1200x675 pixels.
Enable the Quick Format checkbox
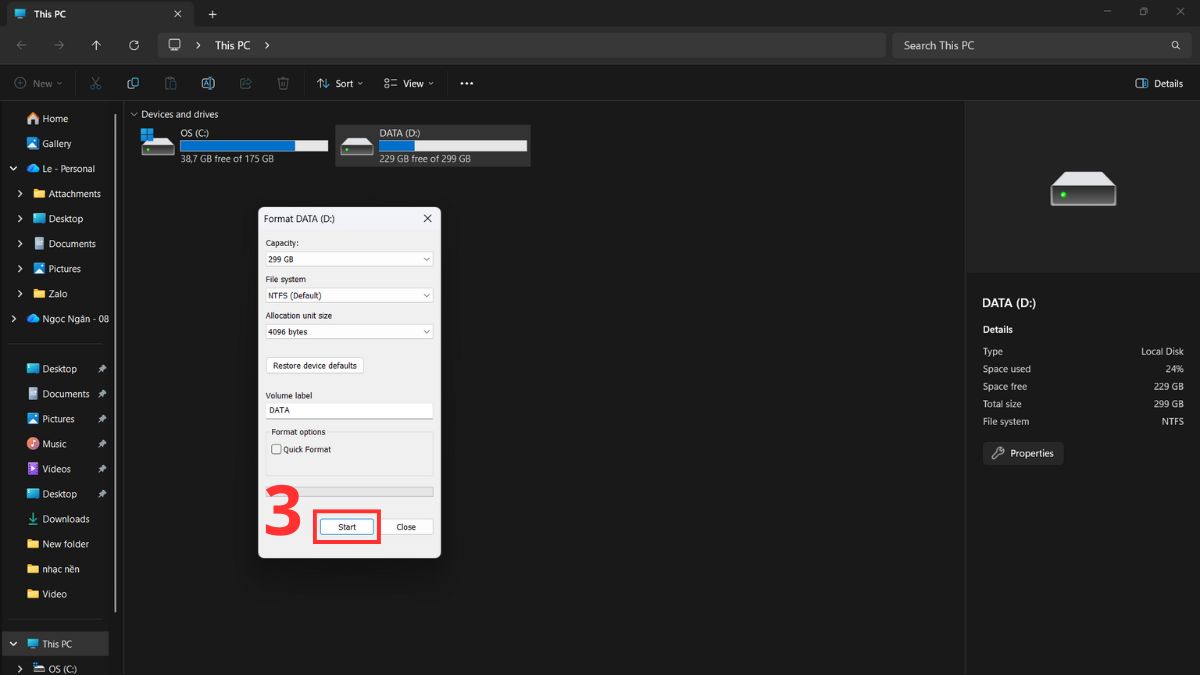[276, 449]
